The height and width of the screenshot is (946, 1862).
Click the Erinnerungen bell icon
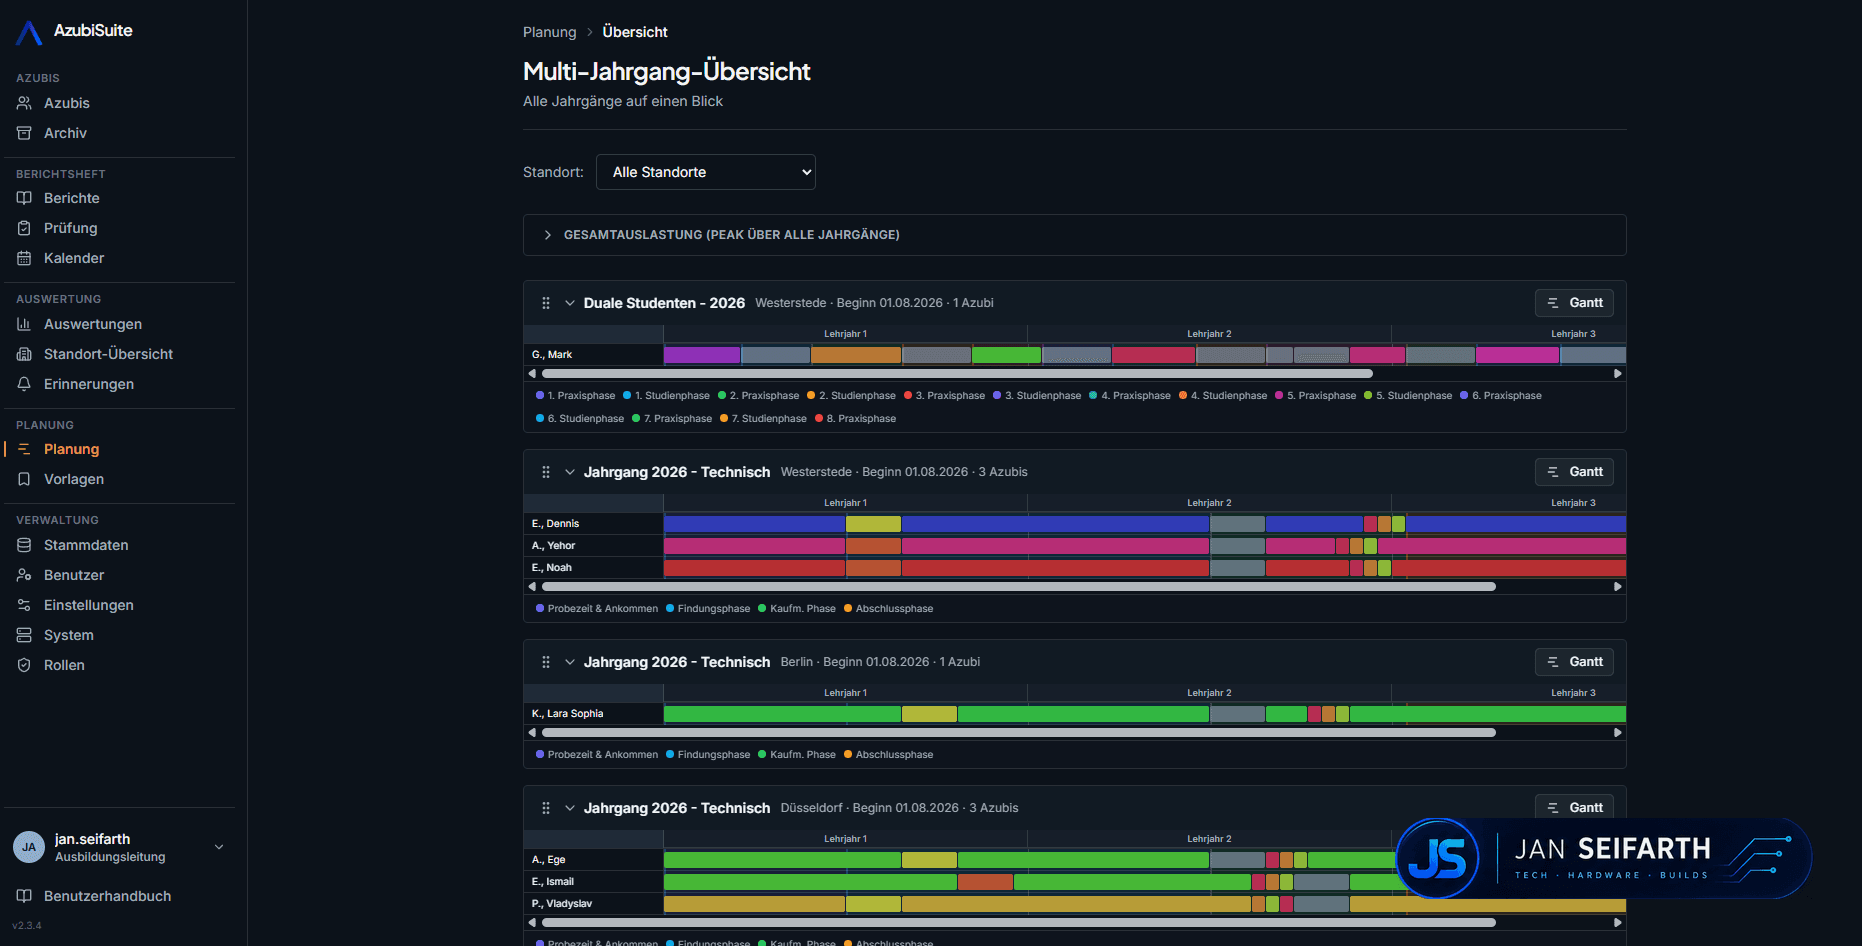pos(24,384)
